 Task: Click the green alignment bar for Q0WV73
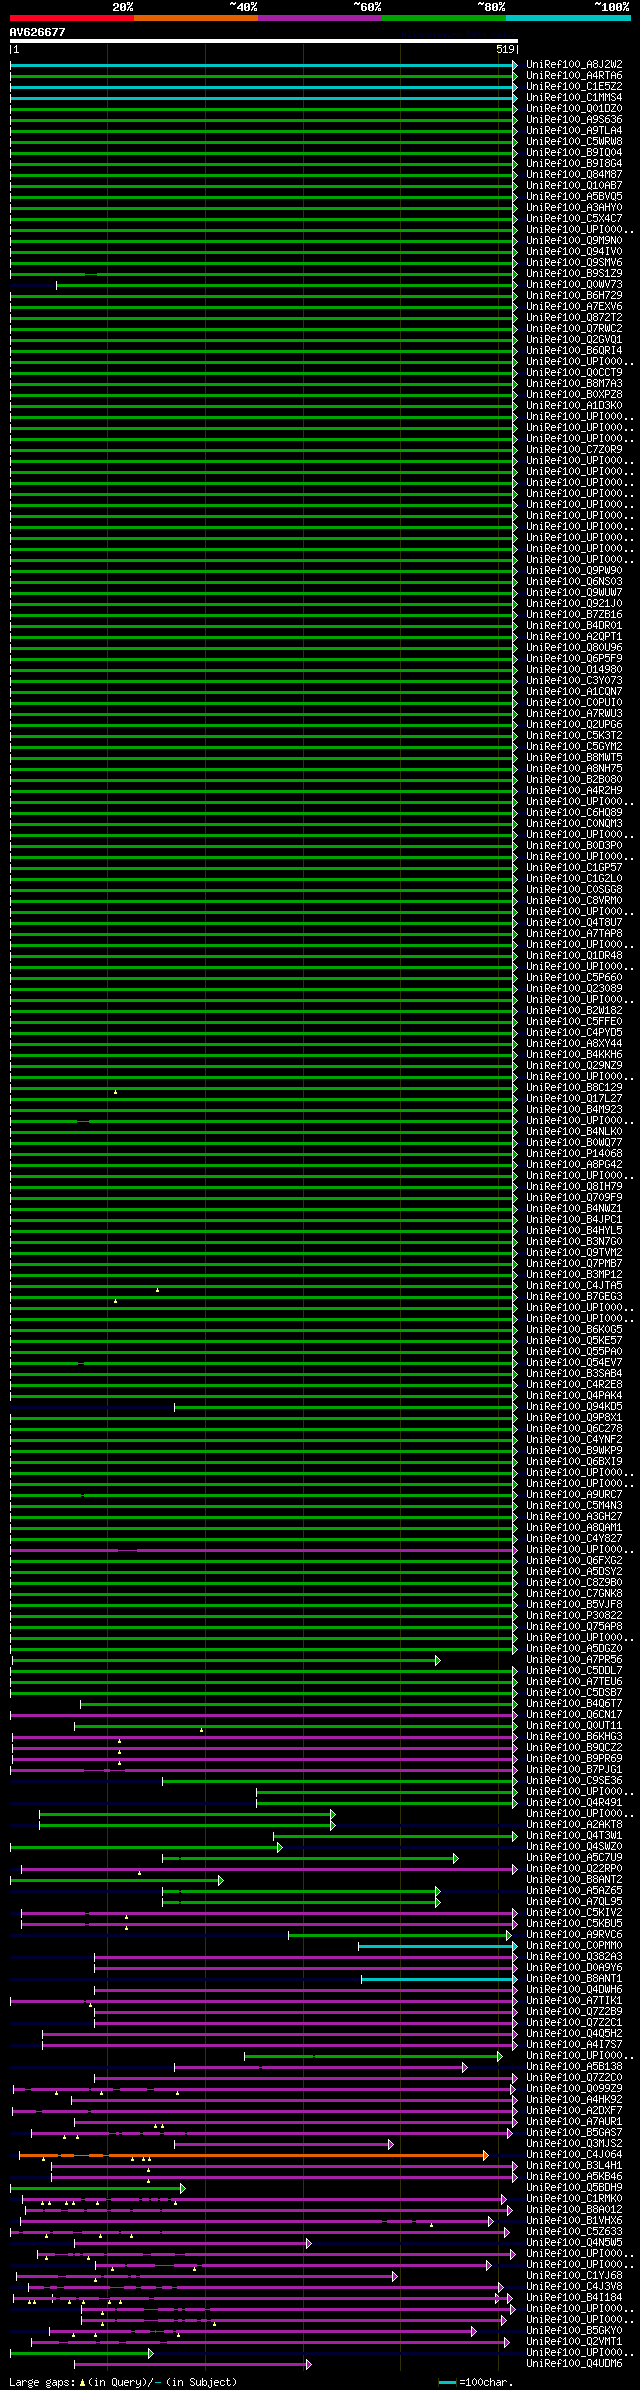point(286,285)
